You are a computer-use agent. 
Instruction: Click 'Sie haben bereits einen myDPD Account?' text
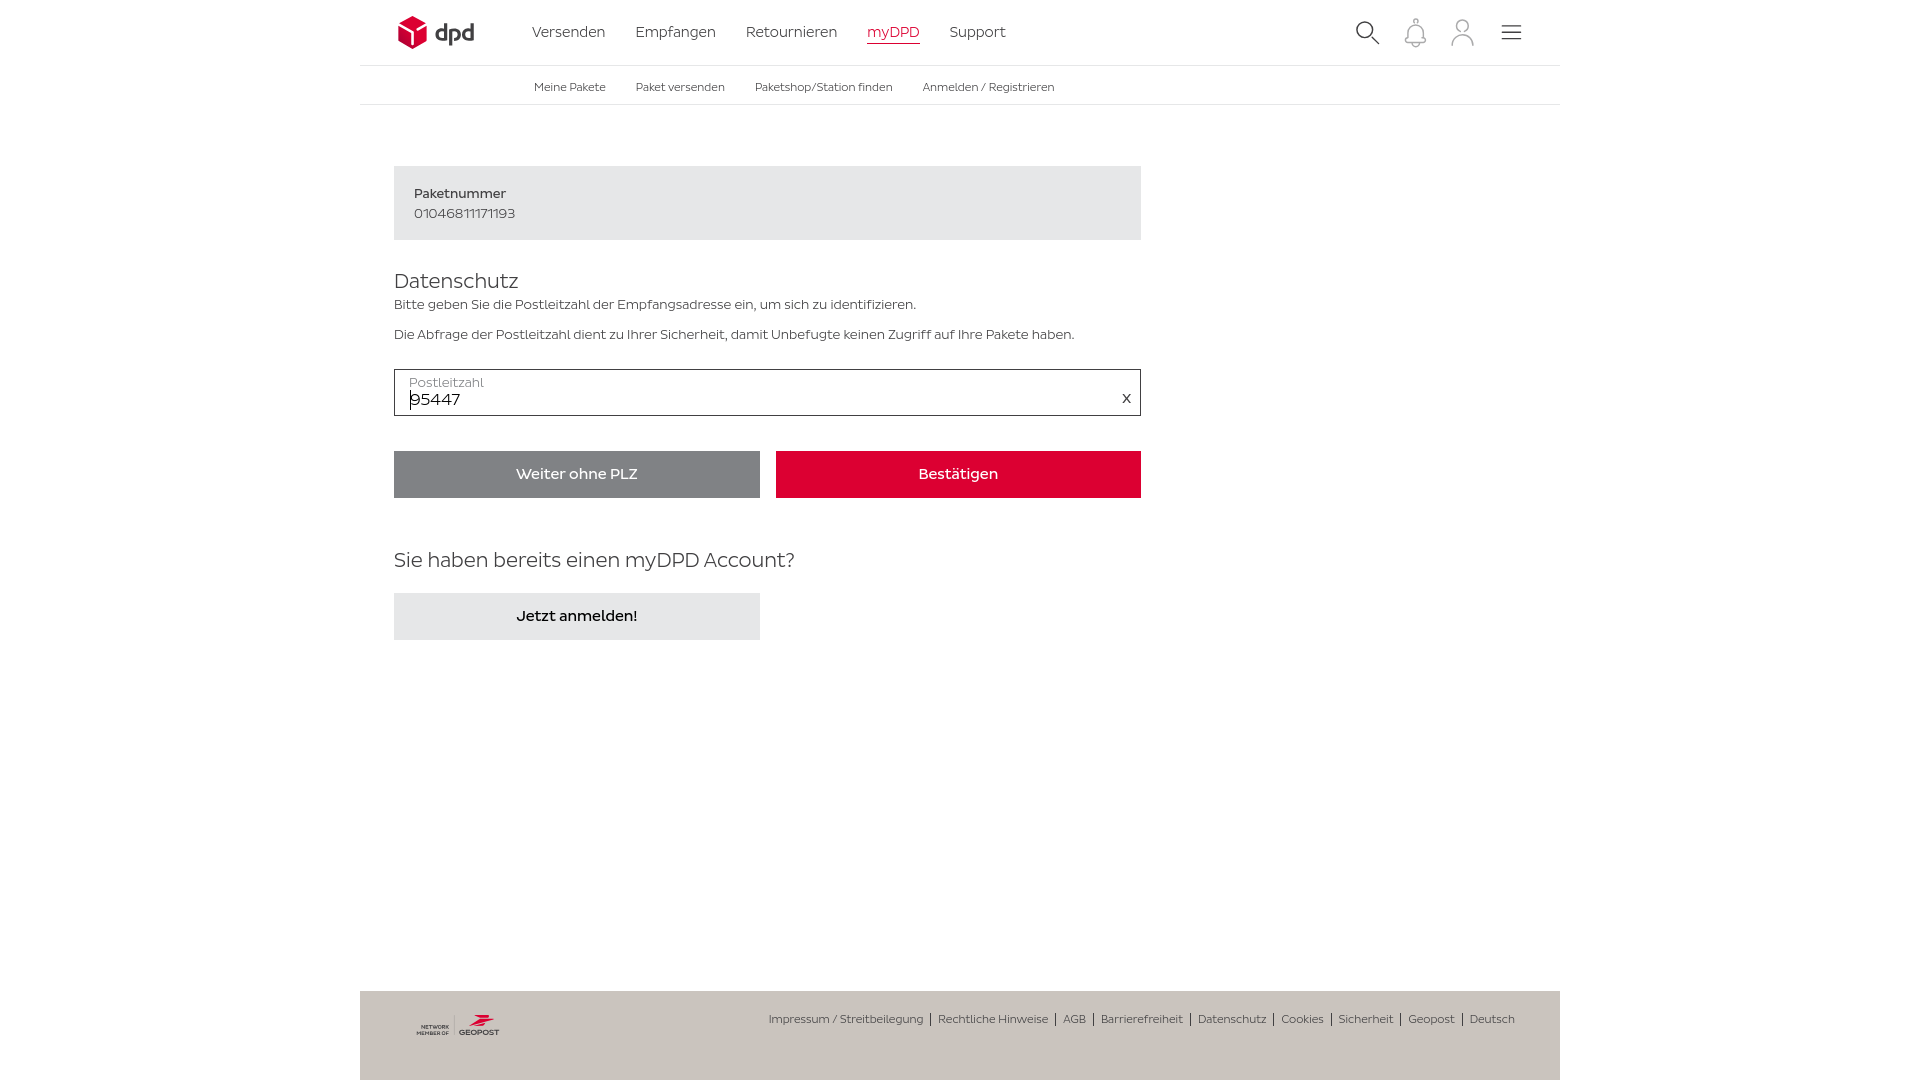594,560
